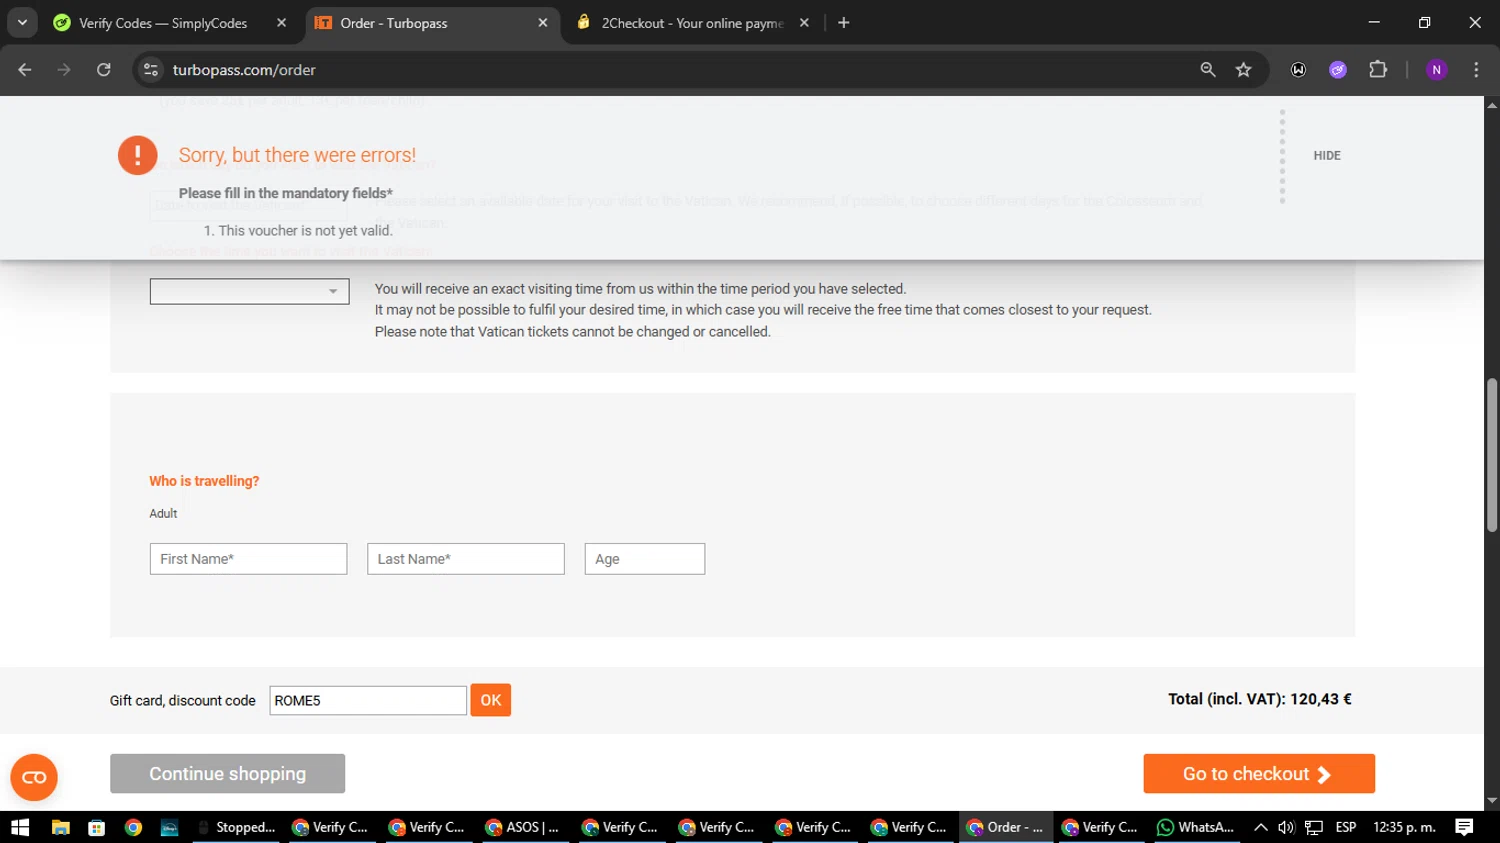
Task: Open a new browser tab
Action: click(844, 23)
